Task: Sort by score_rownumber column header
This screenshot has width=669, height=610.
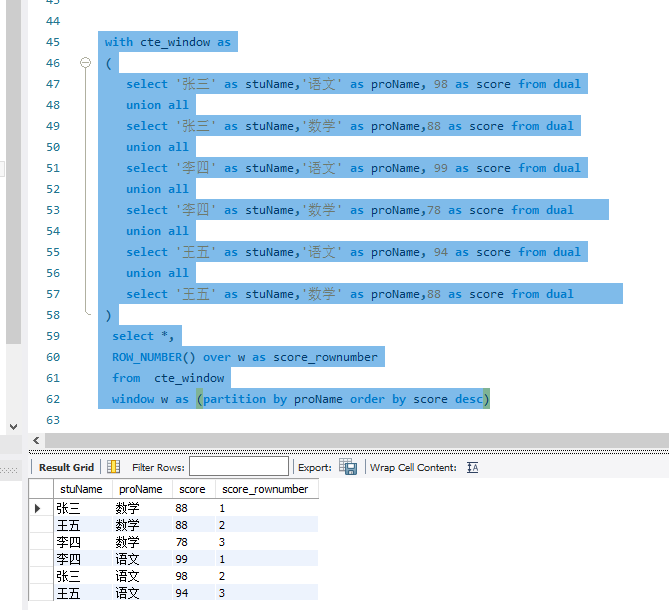Action: (267, 489)
